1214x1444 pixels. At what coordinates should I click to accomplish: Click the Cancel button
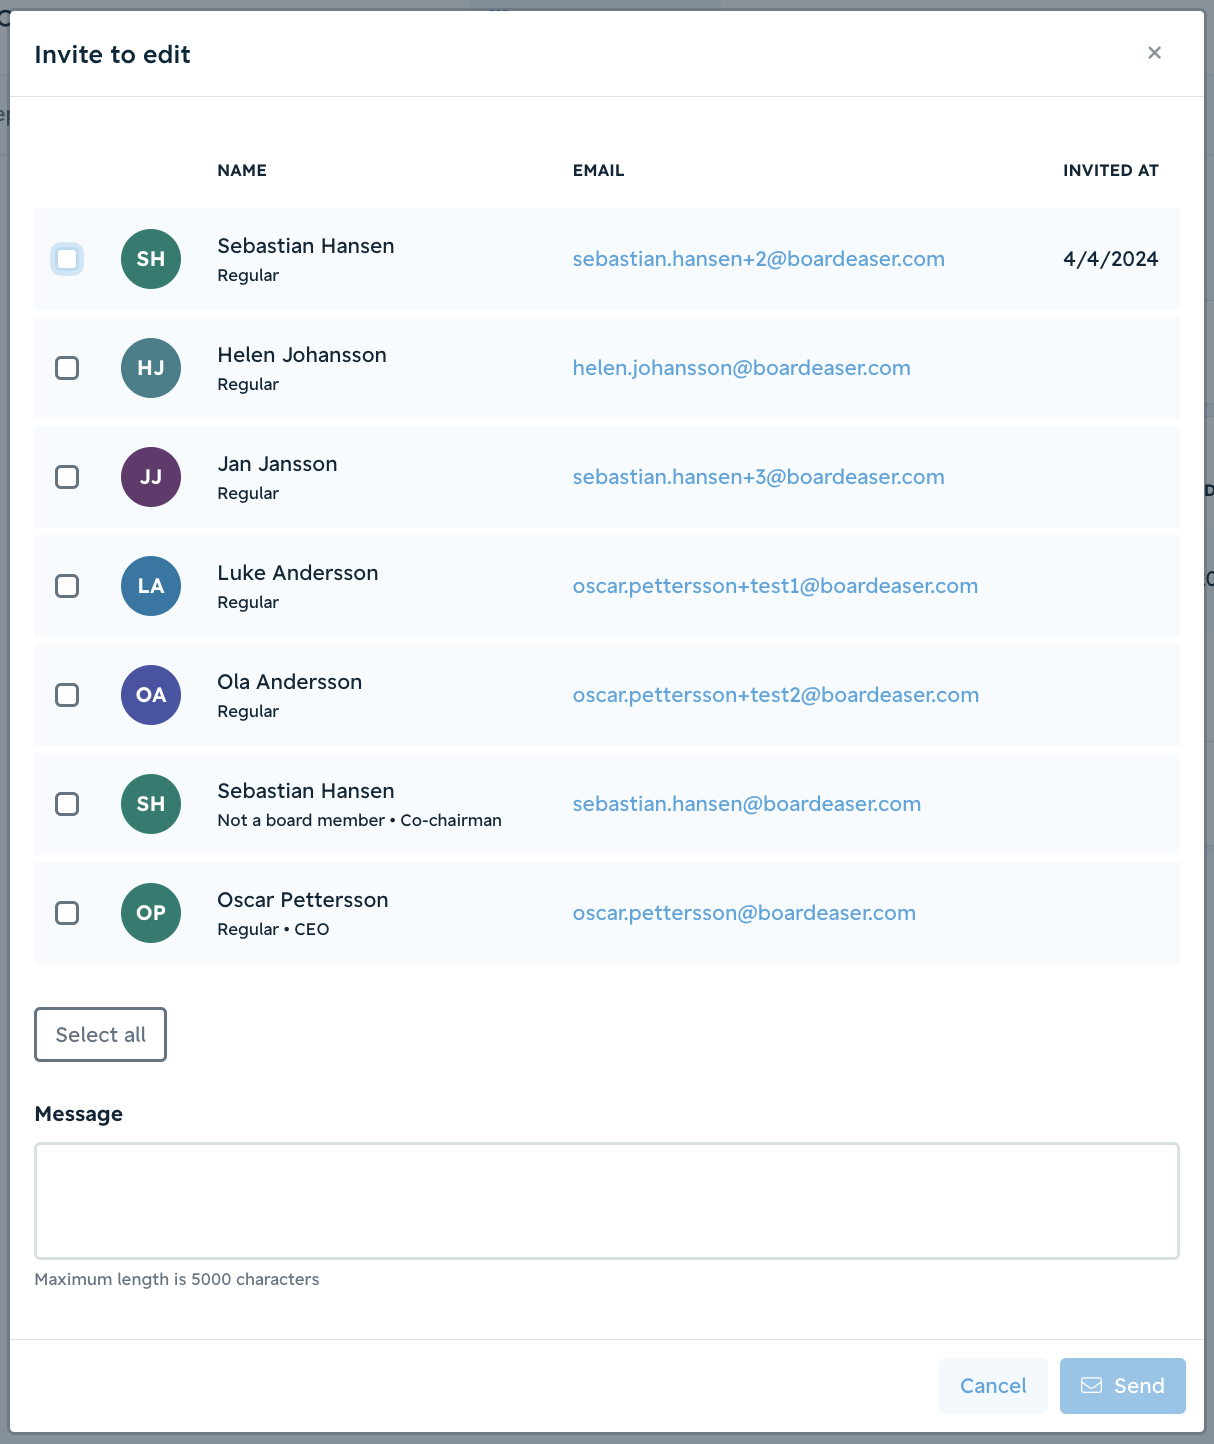click(993, 1386)
